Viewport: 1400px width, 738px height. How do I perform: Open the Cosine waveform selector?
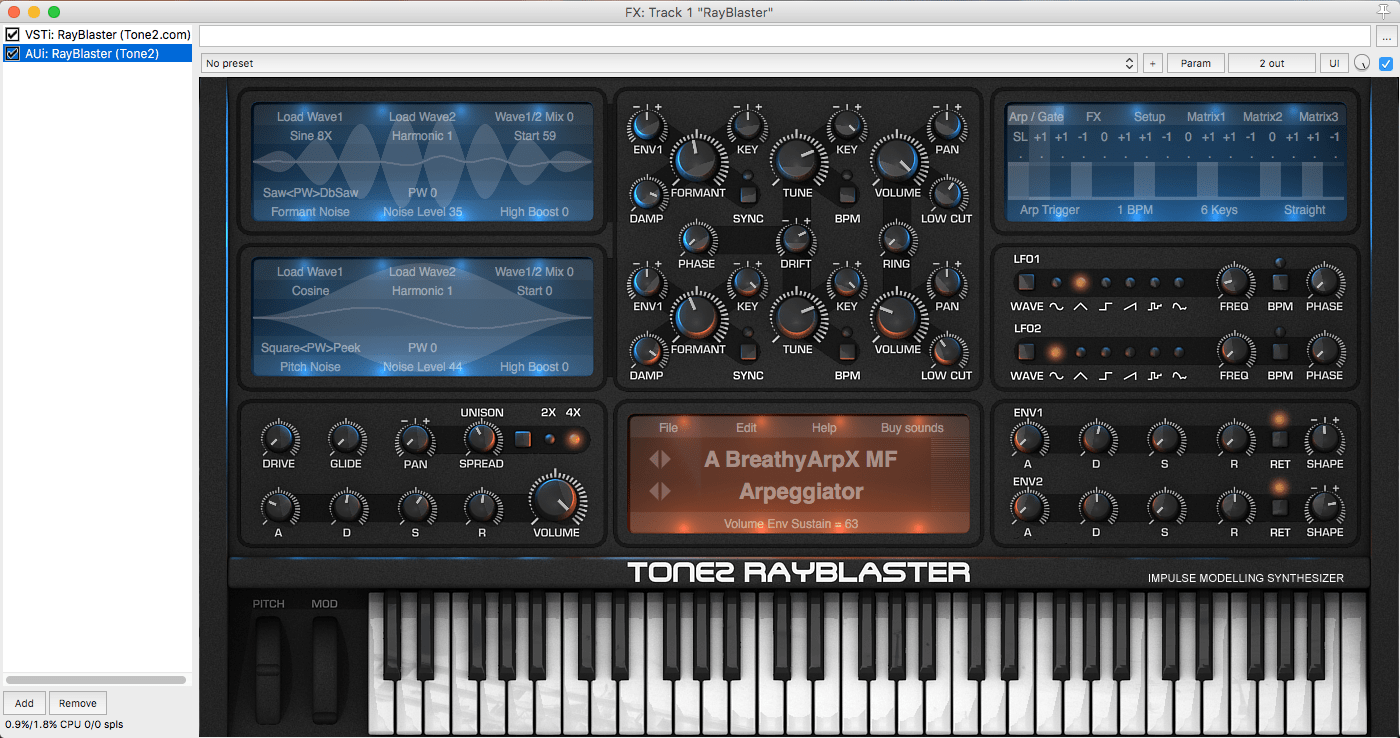point(311,291)
